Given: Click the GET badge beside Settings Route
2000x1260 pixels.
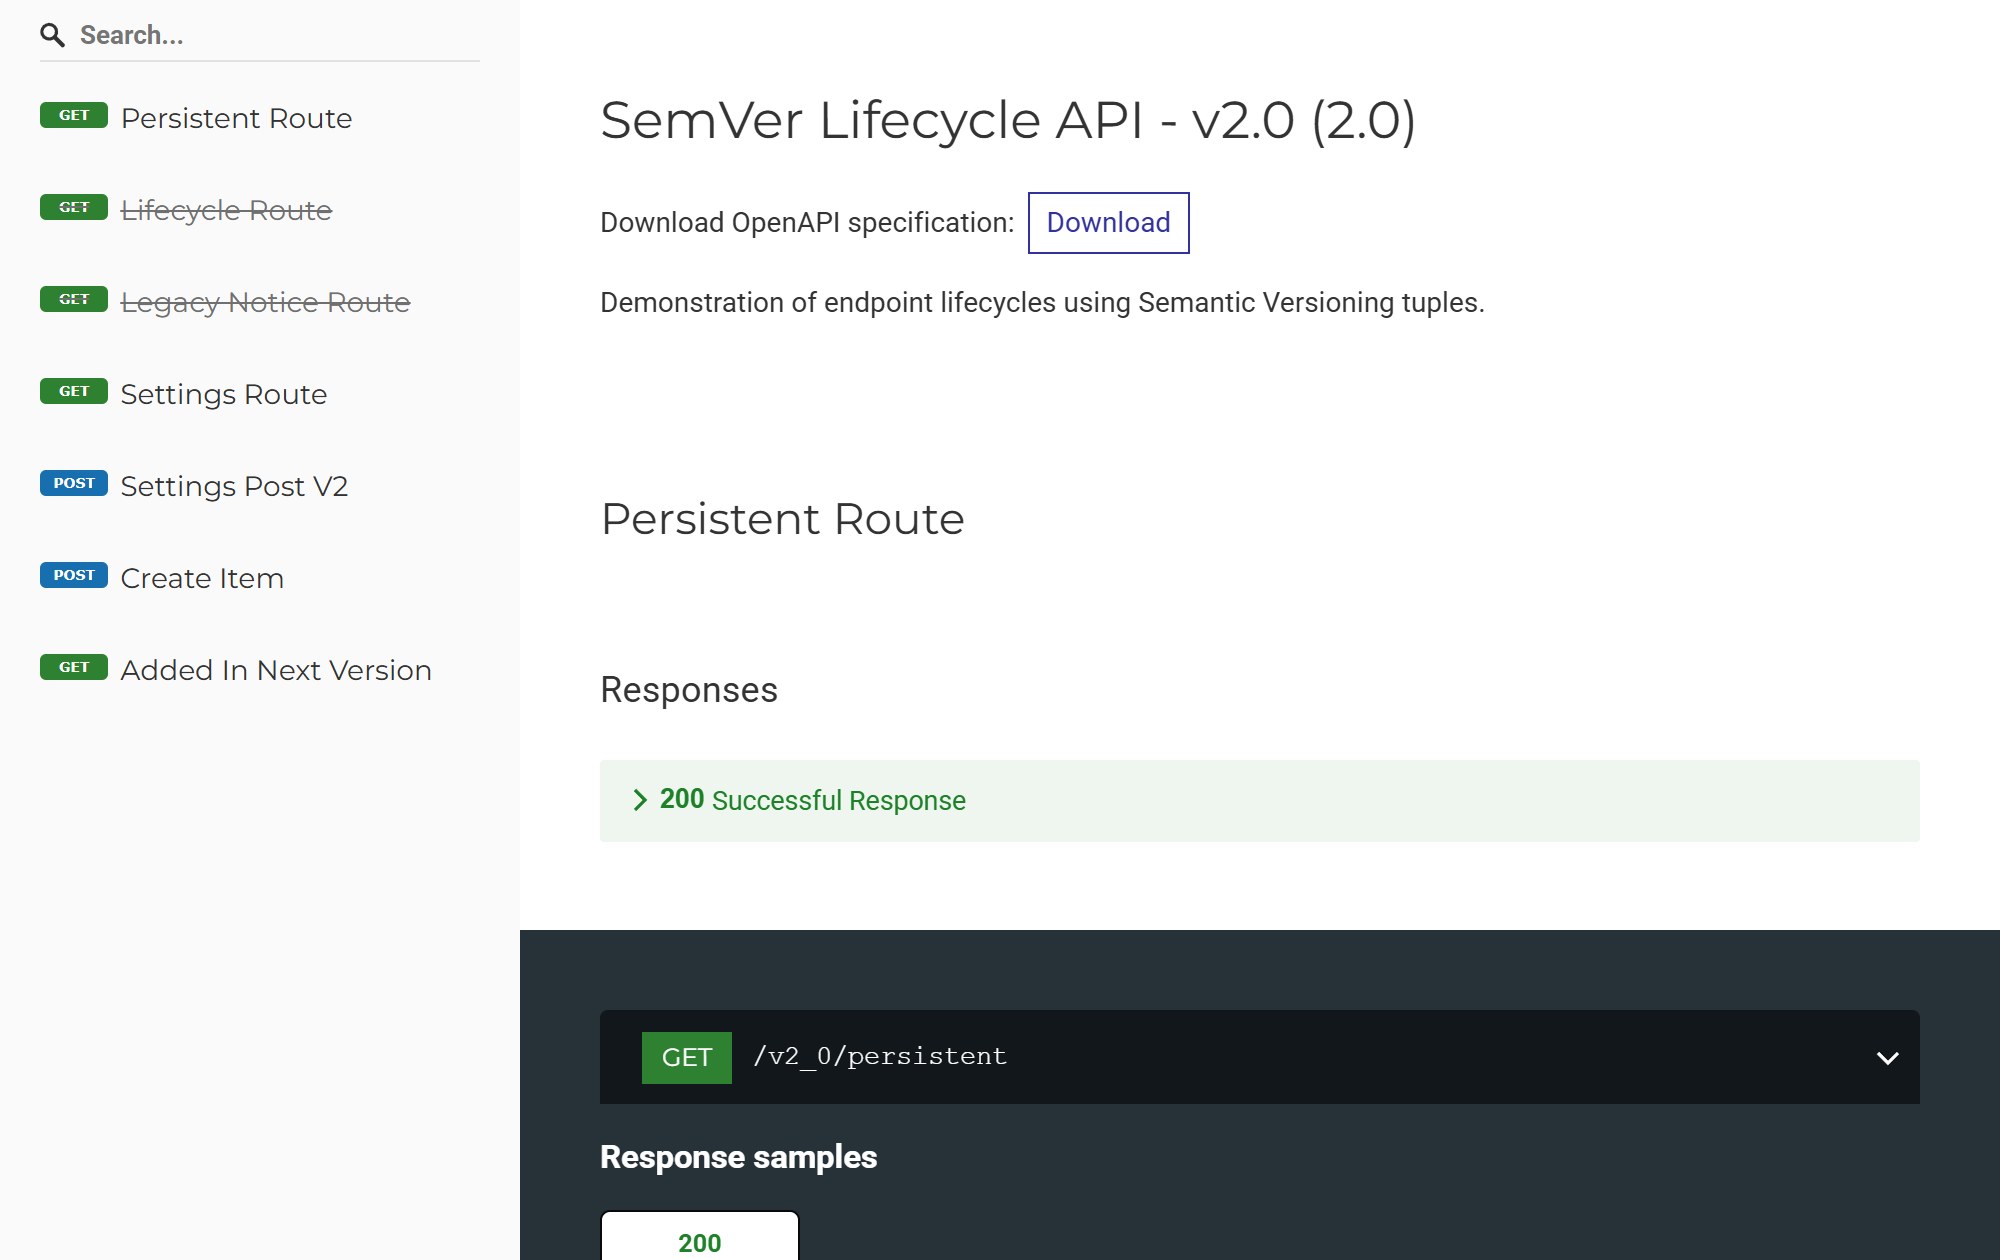Looking at the screenshot, I should [74, 391].
